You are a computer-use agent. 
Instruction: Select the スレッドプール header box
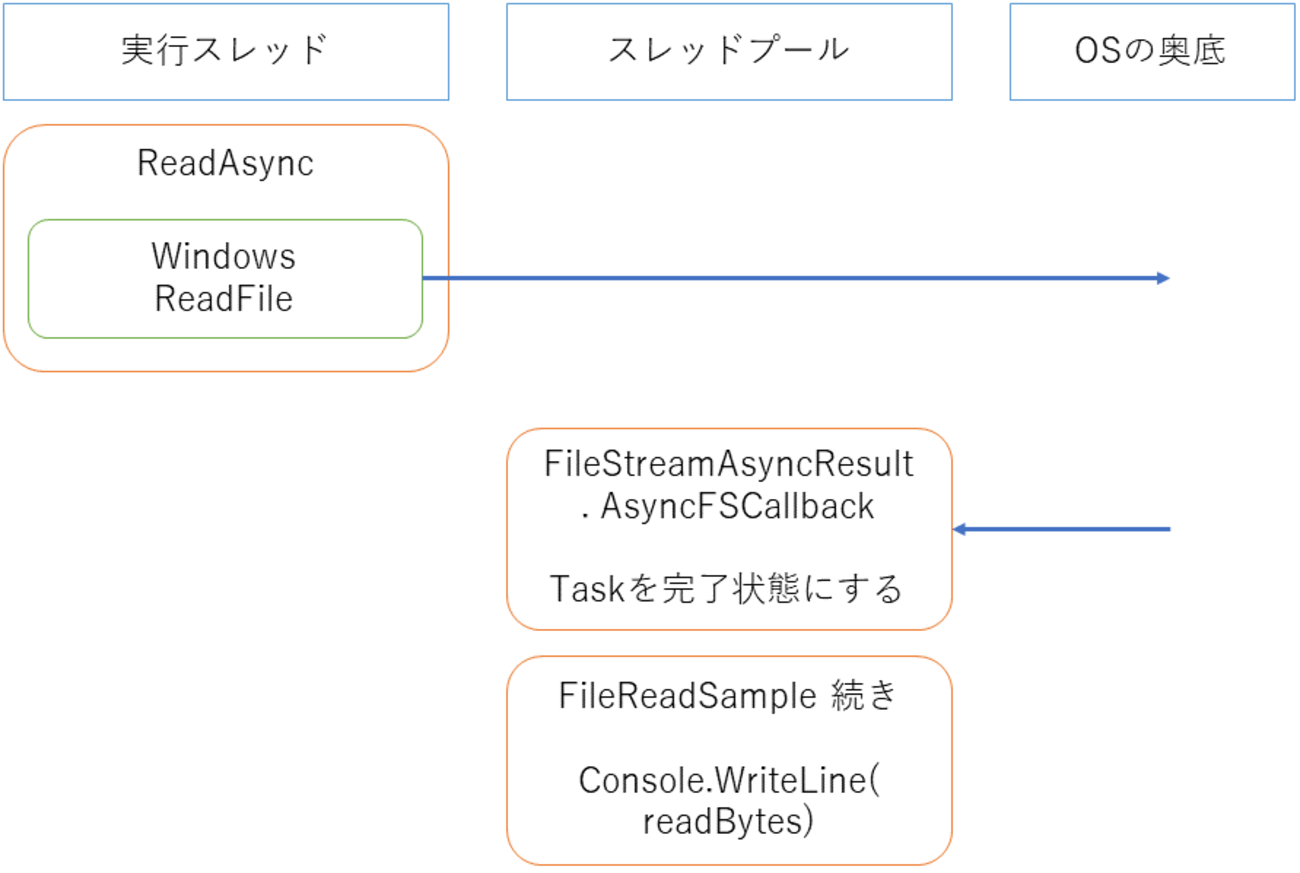click(728, 51)
